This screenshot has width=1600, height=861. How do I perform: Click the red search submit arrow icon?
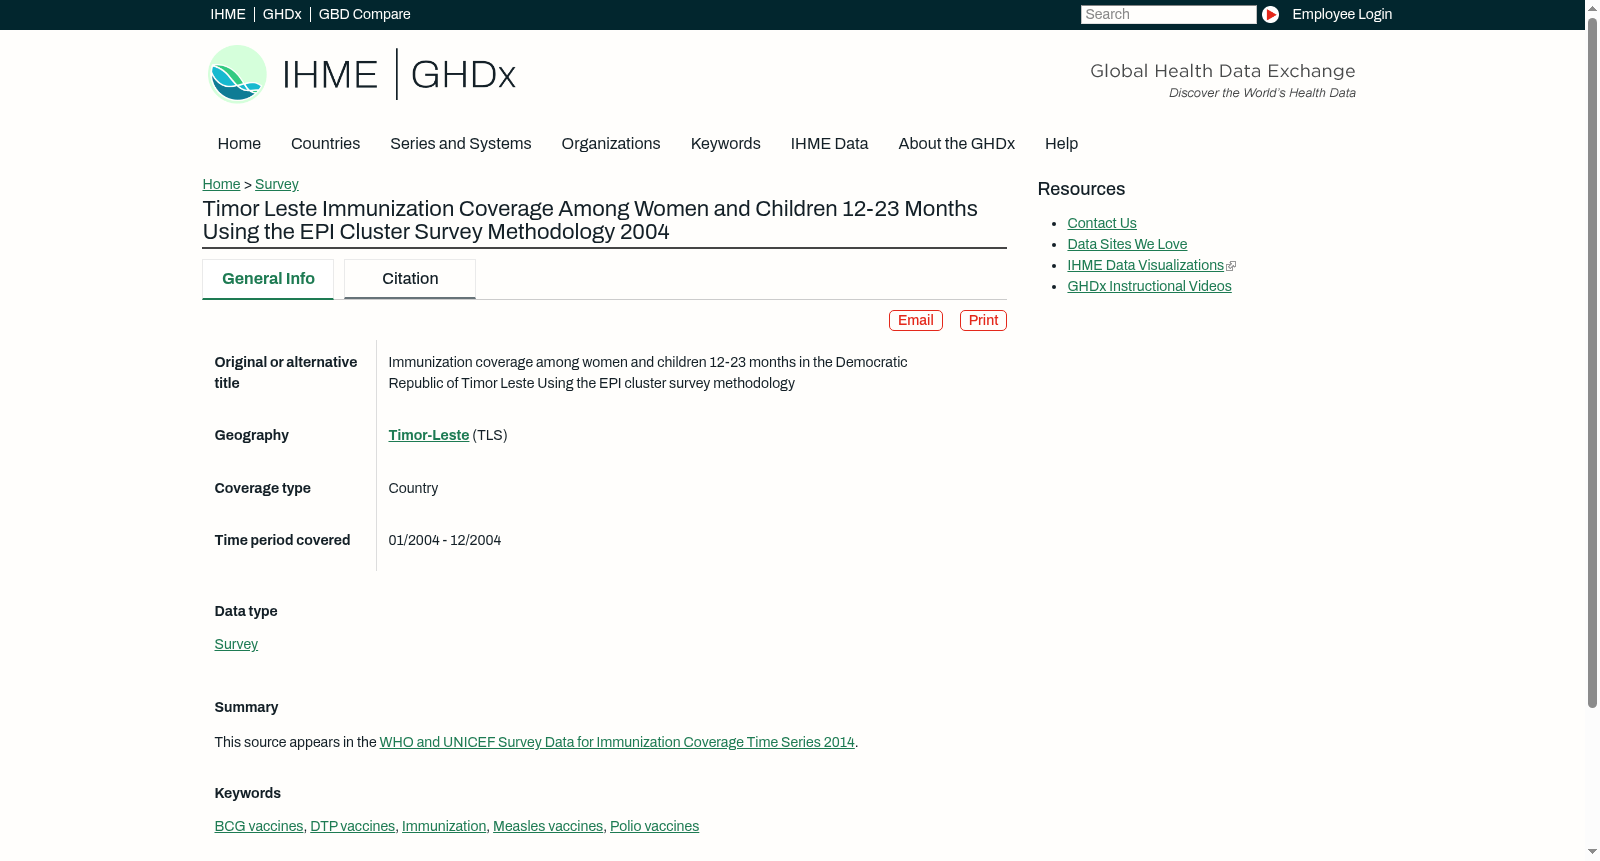[x=1270, y=14]
